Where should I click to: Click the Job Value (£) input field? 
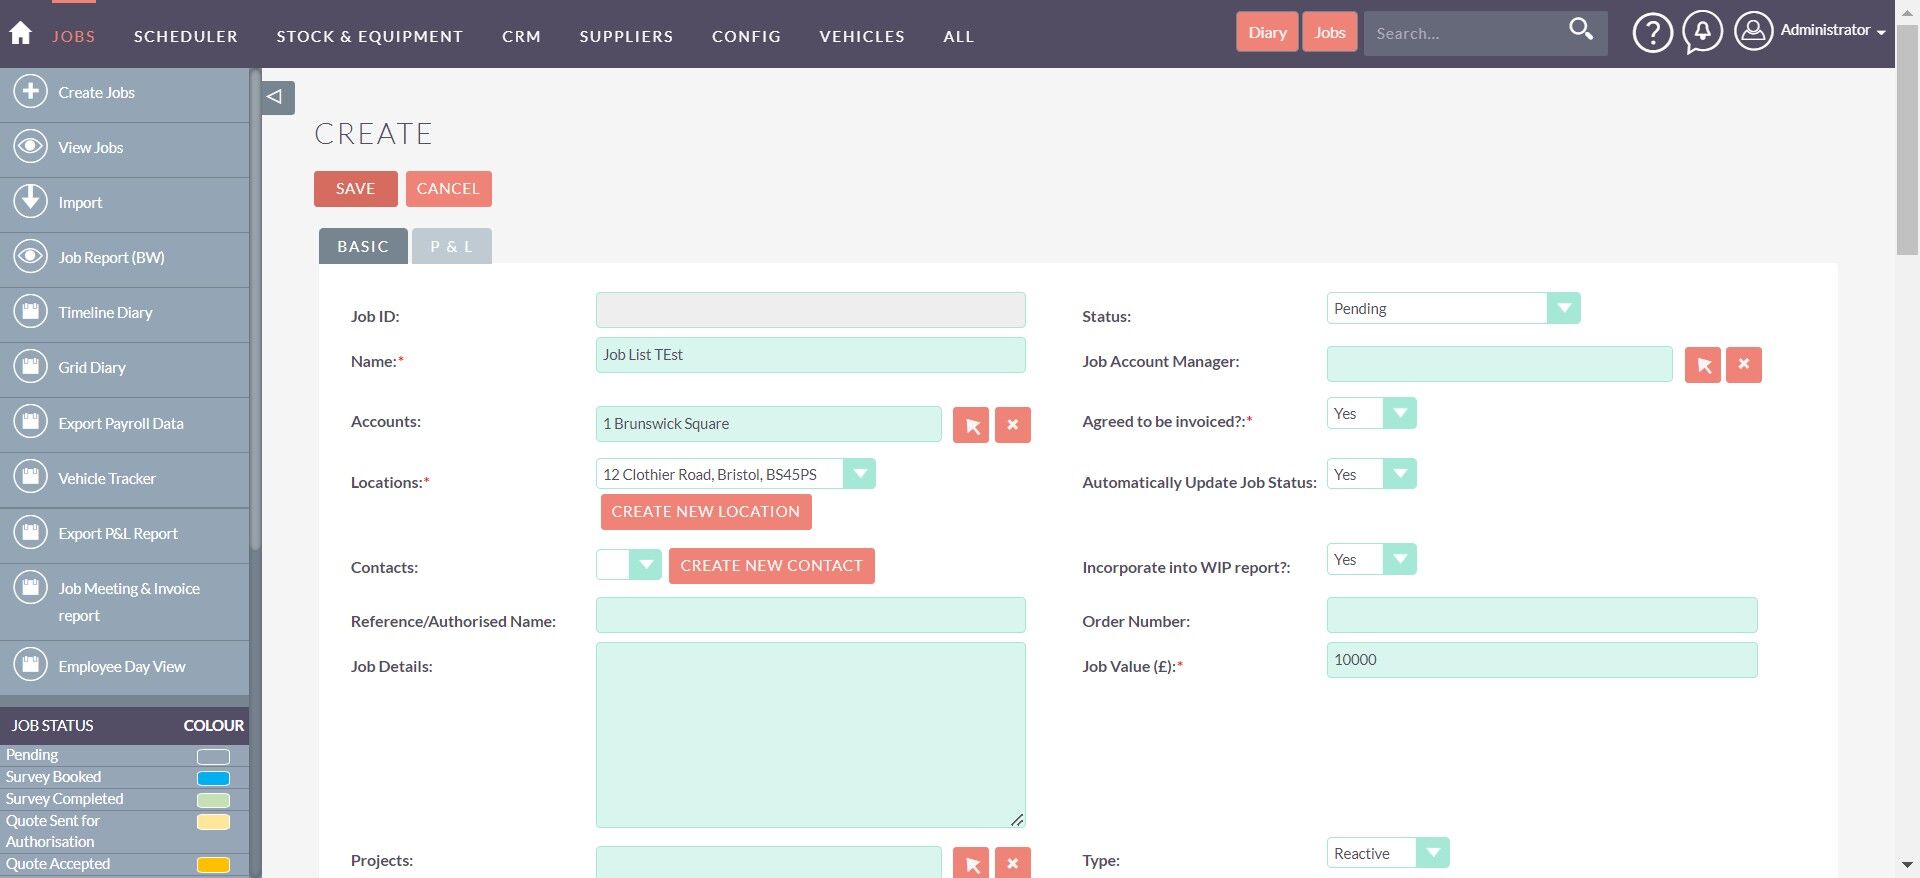click(x=1542, y=660)
